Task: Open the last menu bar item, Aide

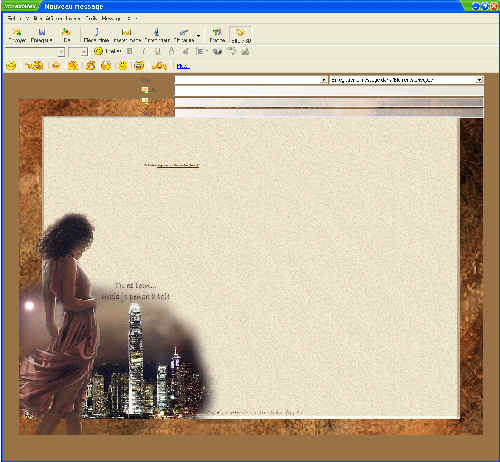Action: pos(132,18)
